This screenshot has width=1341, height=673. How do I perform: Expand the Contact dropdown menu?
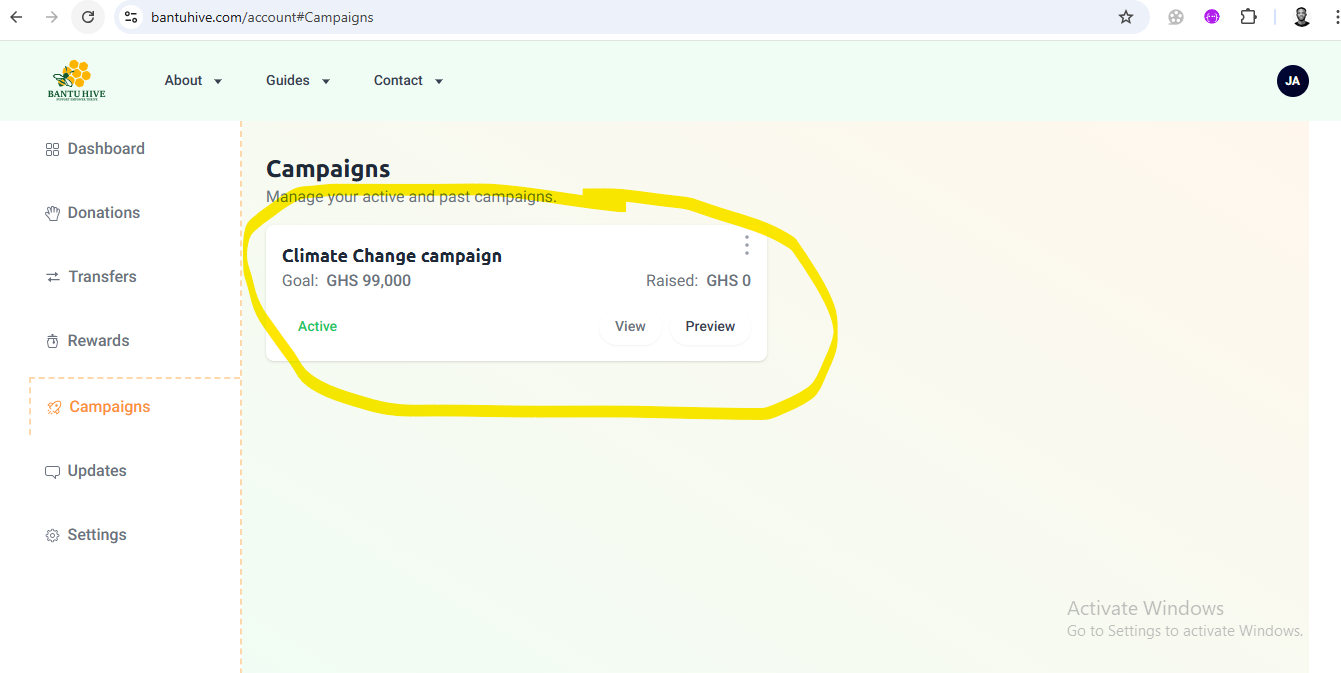click(408, 81)
